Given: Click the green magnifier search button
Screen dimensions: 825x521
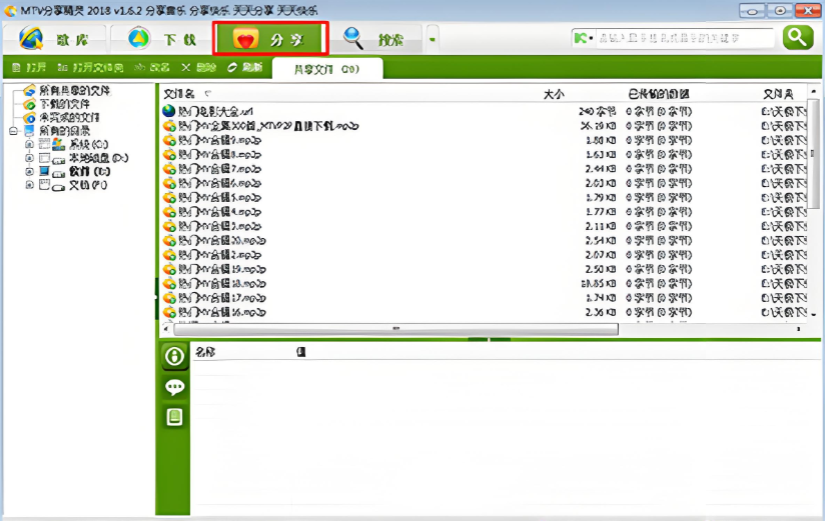Looking at the screenshot, I should [797, 38].
